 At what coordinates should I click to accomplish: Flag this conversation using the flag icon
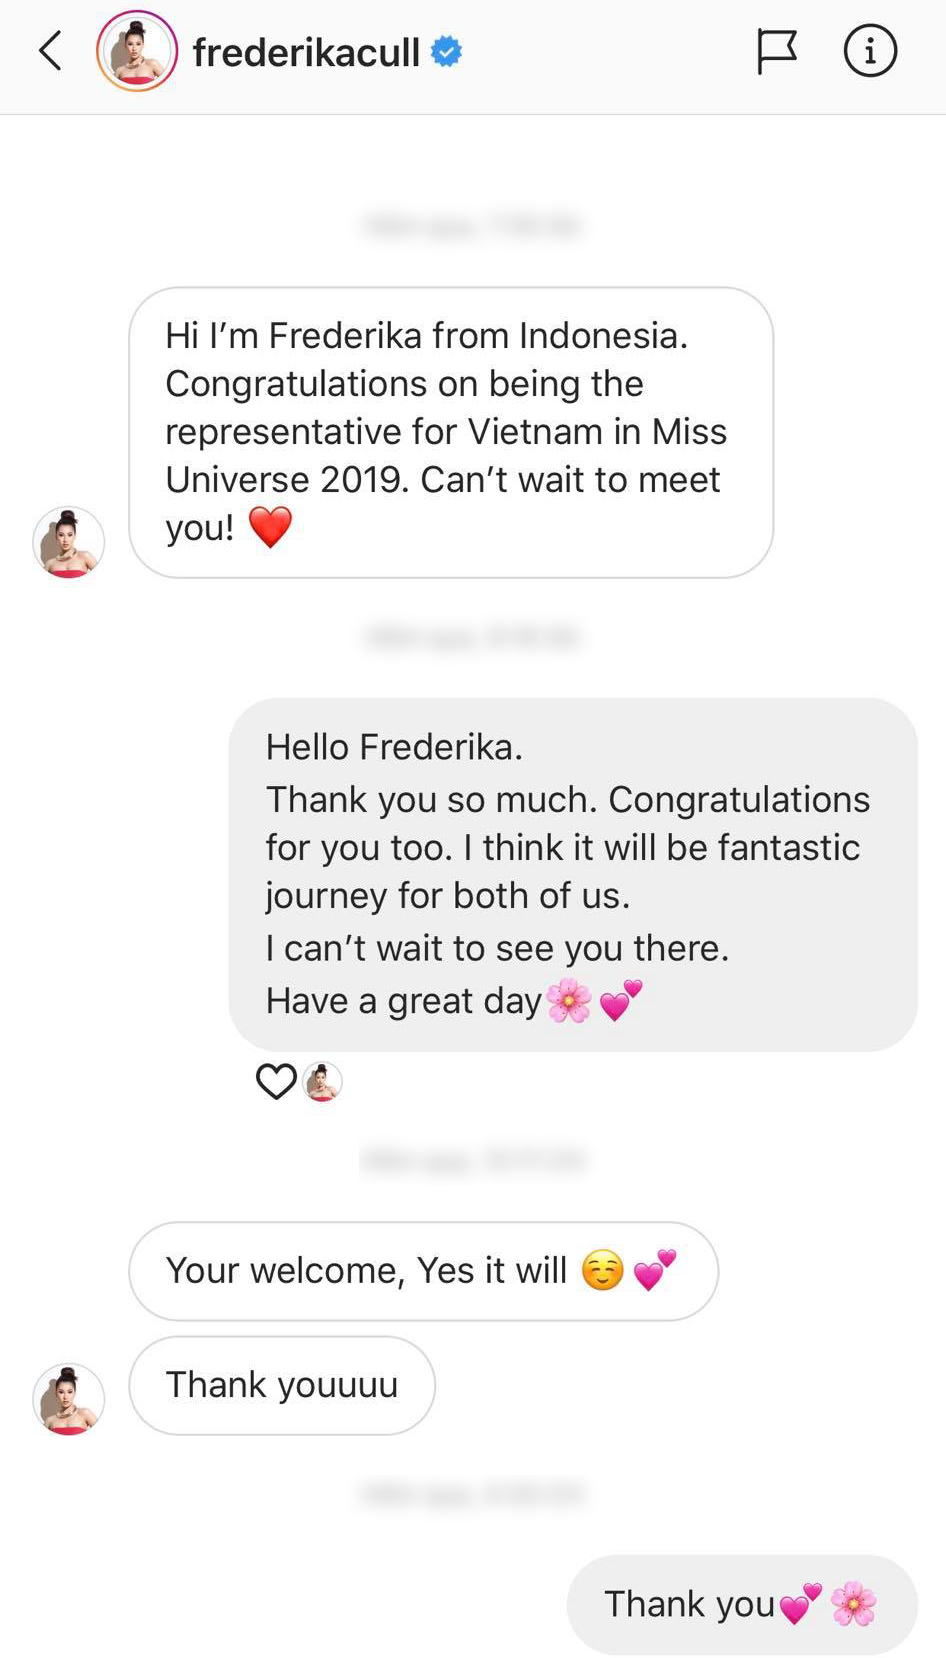[776, 51]
